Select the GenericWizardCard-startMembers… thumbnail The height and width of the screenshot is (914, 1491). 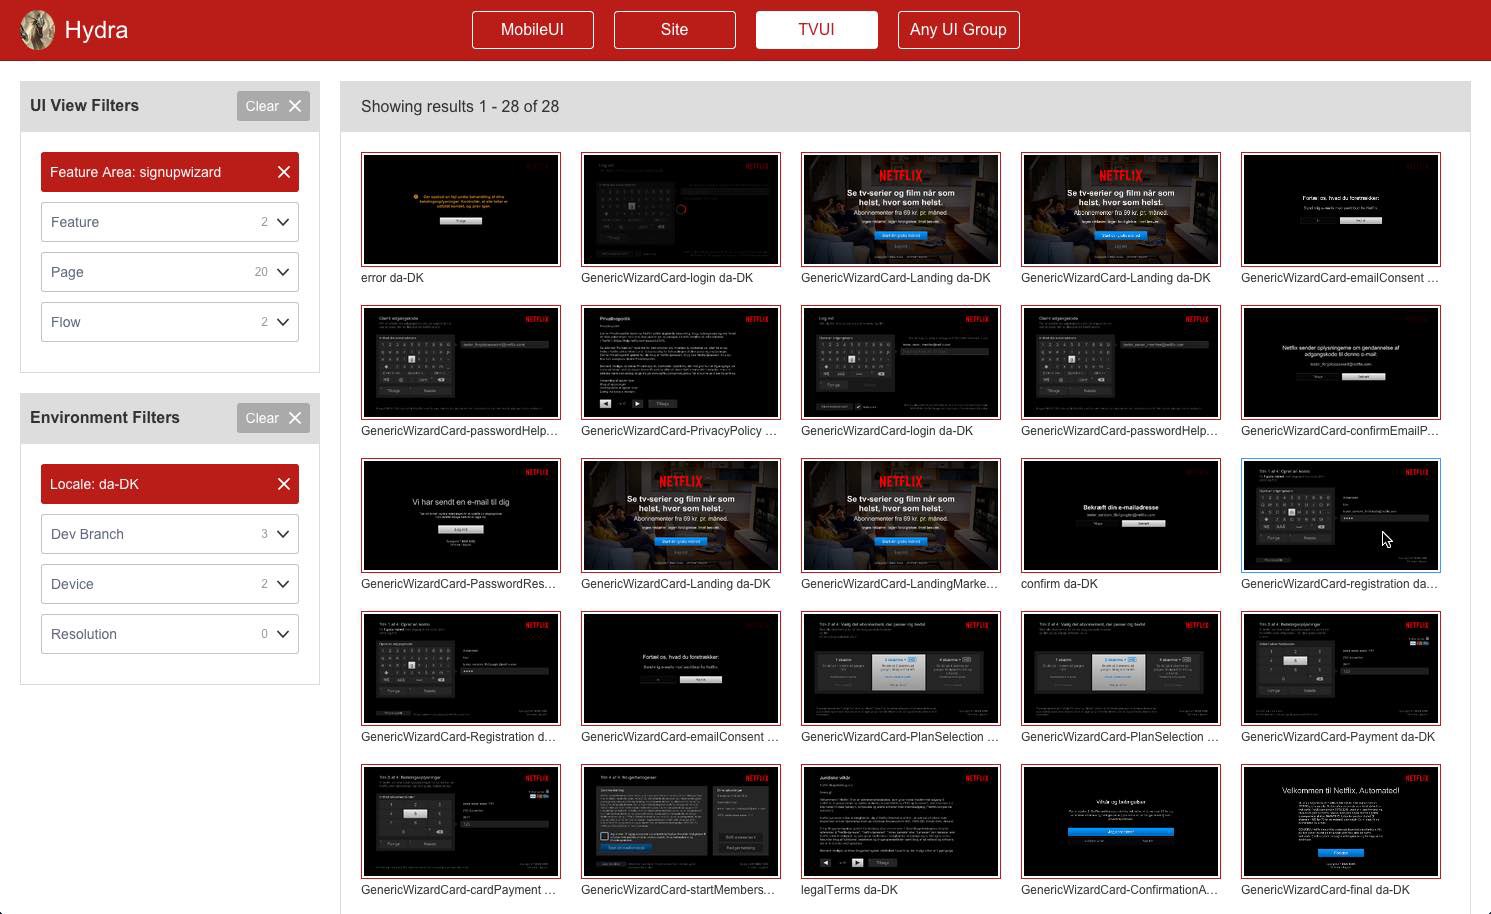click(681, 822)
